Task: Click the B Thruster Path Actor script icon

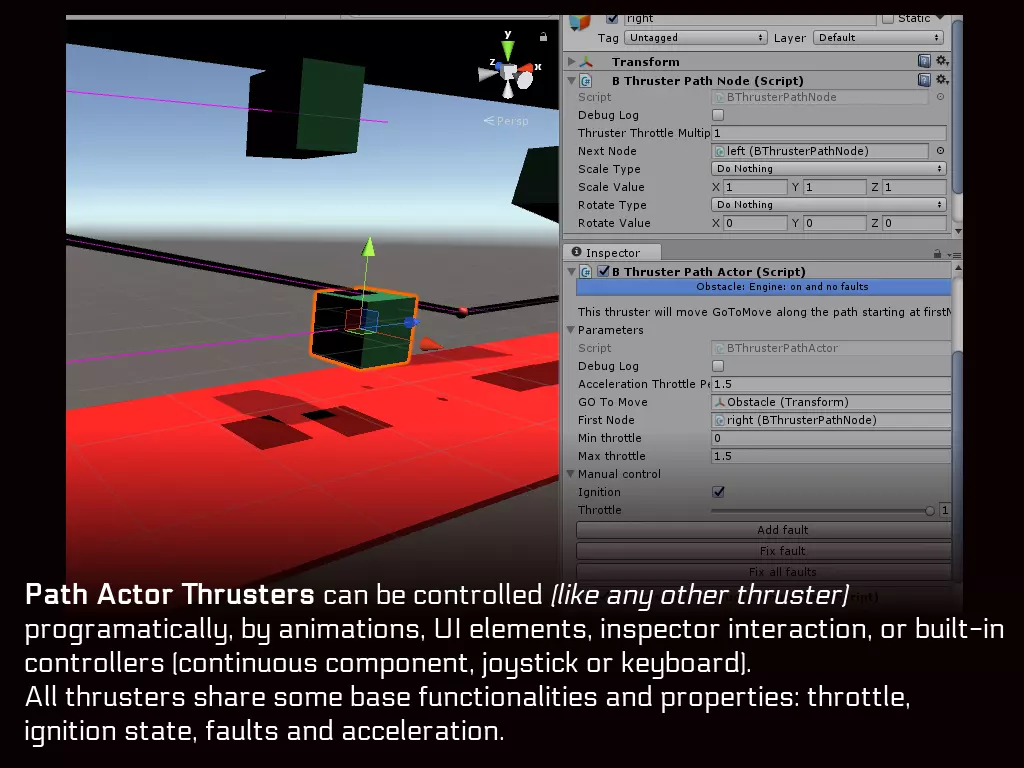Action: click(586, 272)
